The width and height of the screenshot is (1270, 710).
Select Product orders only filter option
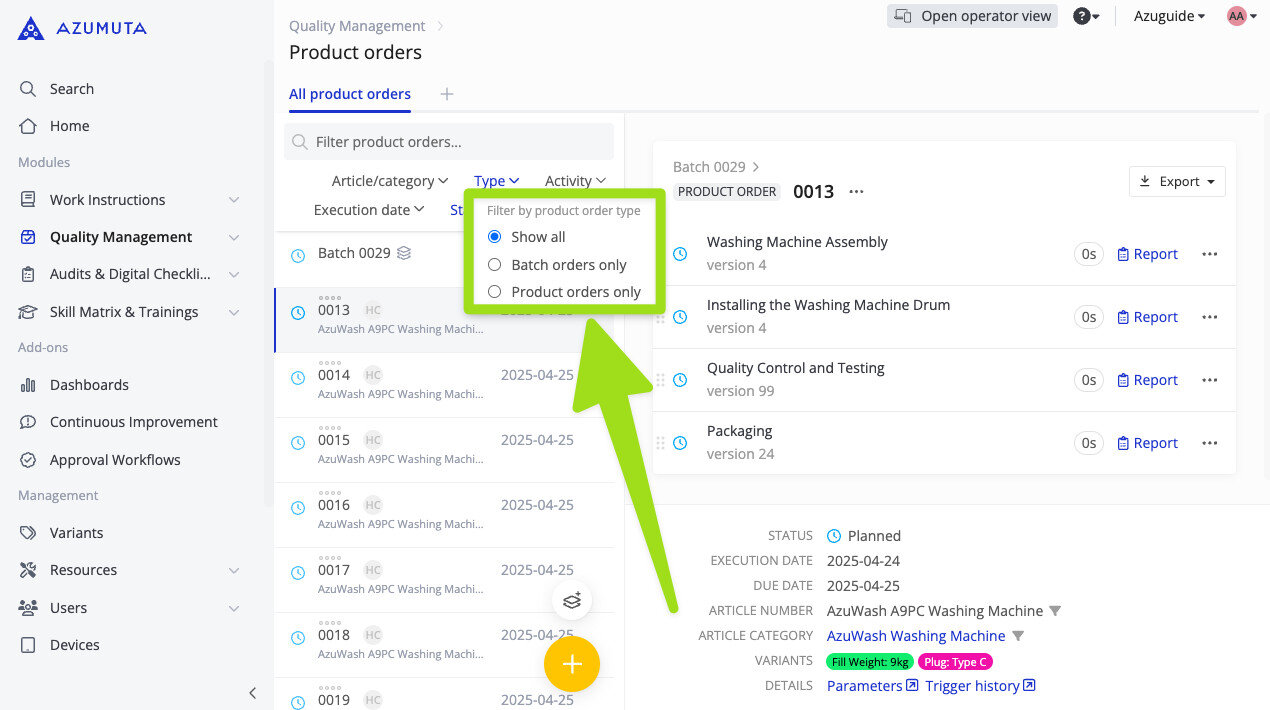click(494, 291)
